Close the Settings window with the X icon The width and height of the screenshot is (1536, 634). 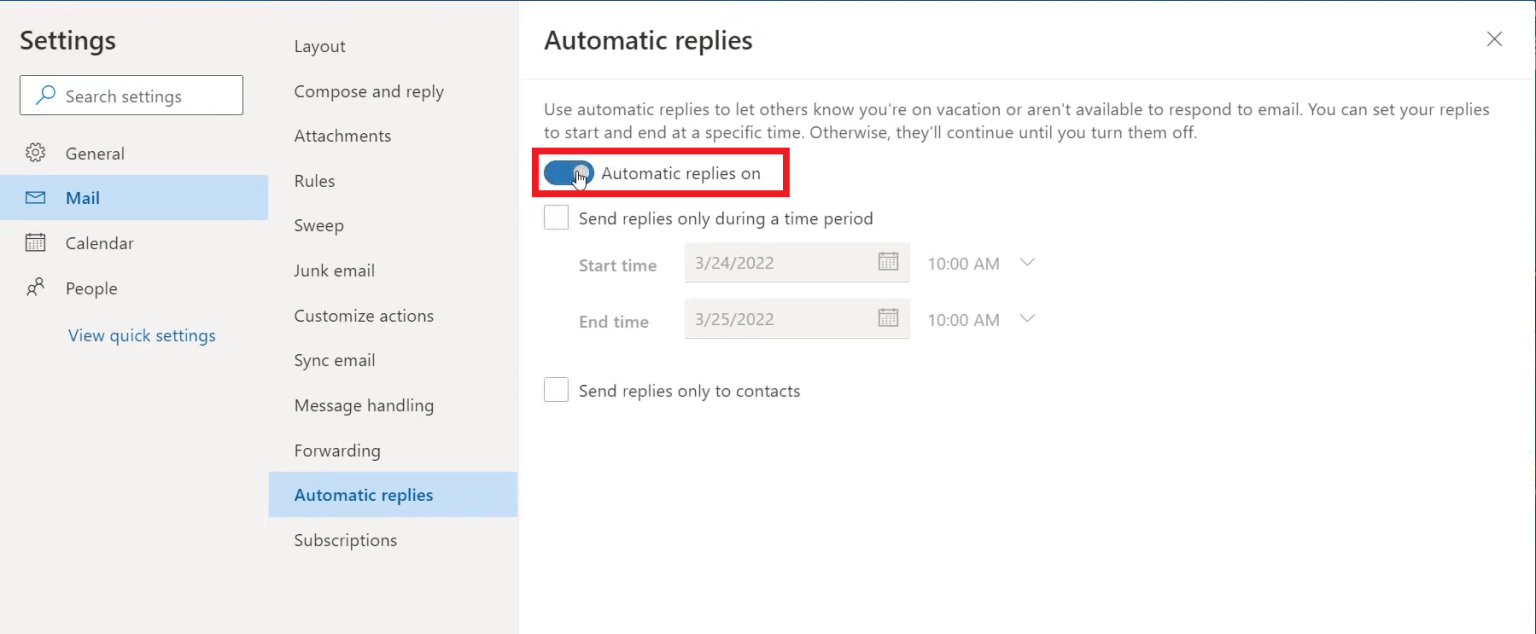click(1494, 39)
